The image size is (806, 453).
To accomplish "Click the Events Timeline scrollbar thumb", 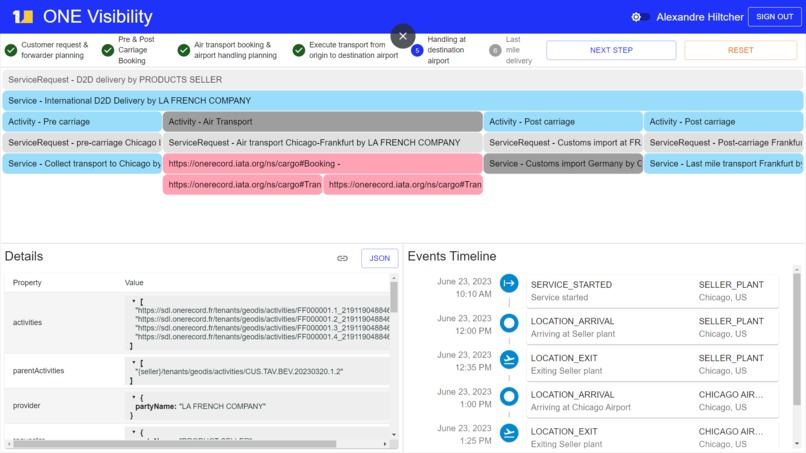I will (796, 339).
